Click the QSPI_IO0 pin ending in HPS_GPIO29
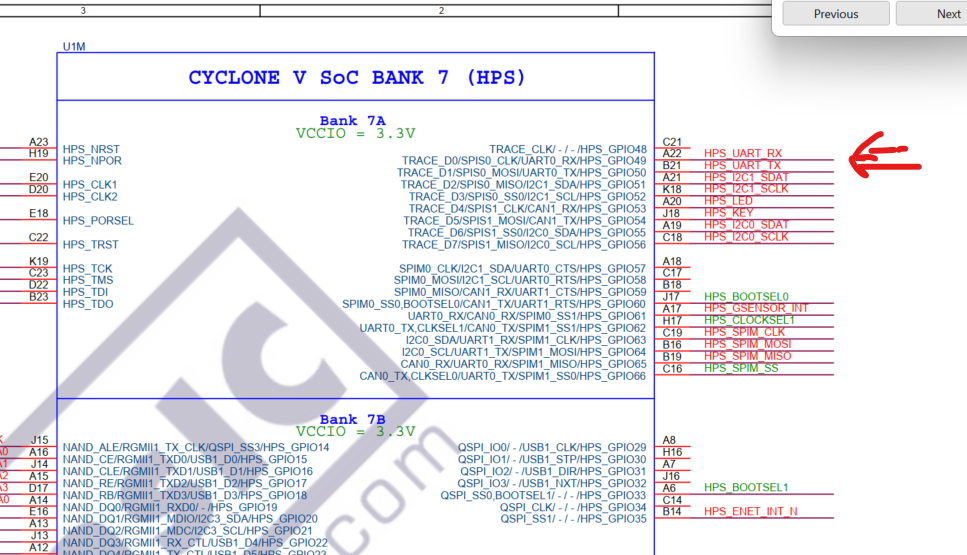Image resolution: width=967 pixels, height=555 pixels. [x=552, y=448]
